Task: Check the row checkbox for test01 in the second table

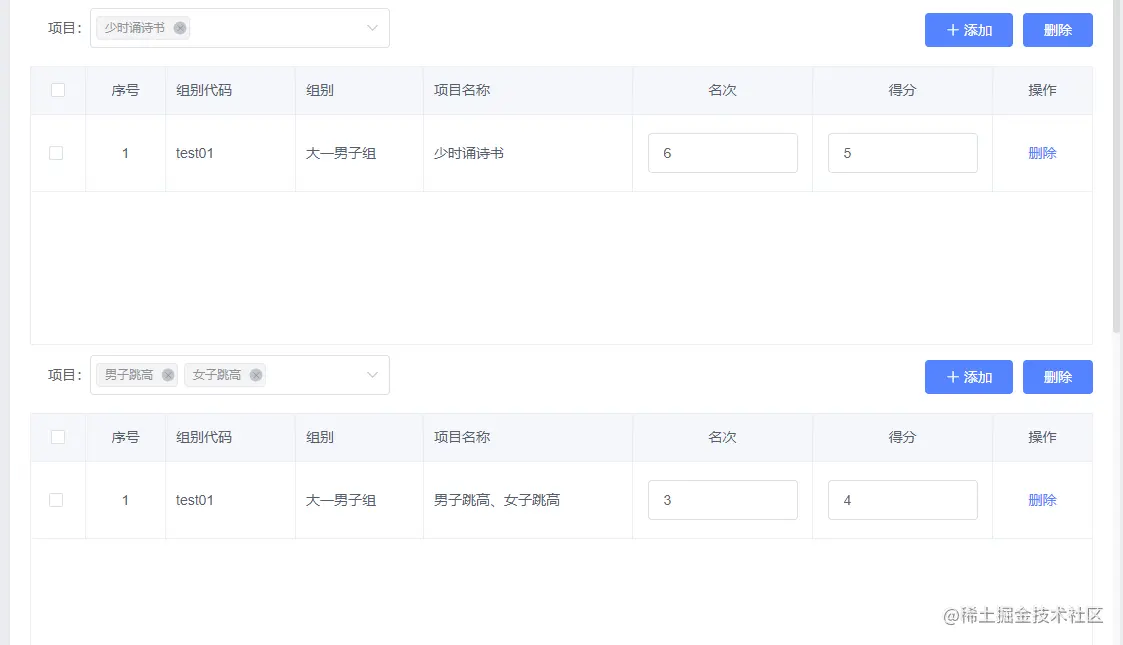Action: [x=57, y=500]
